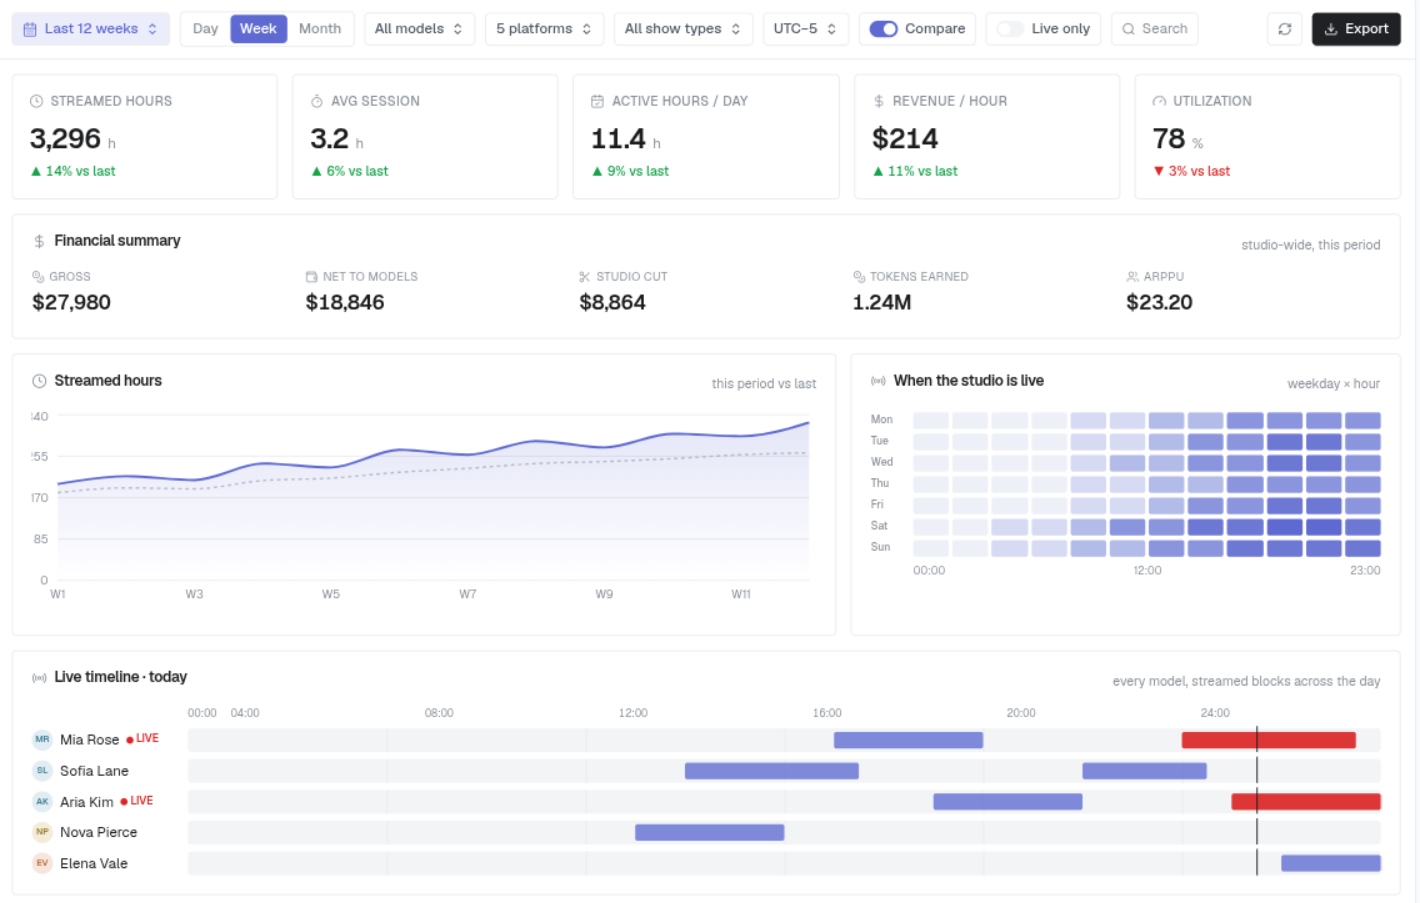Switch to Month granularity tab
The height and width of the screenshot is (903, 1420).
(x=320, y=29)
